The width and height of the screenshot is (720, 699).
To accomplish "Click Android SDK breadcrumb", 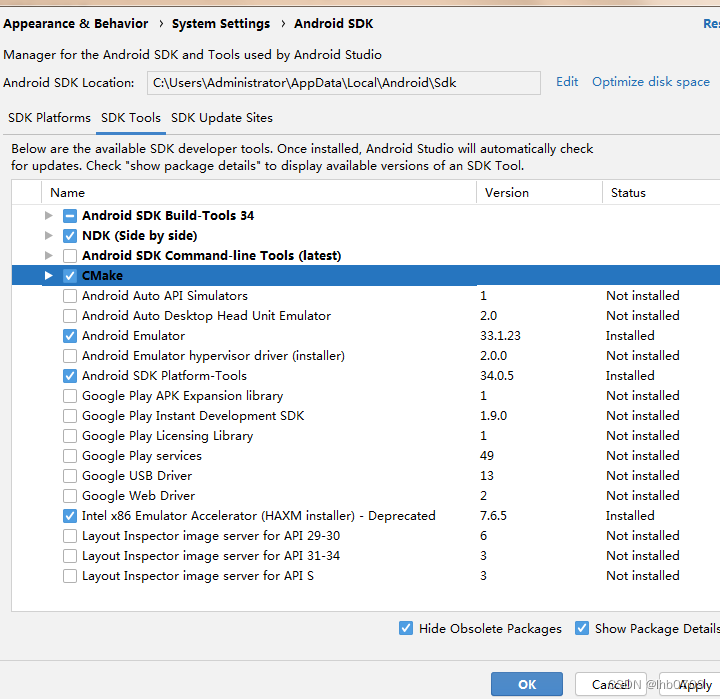I will (x=334, y=23).
